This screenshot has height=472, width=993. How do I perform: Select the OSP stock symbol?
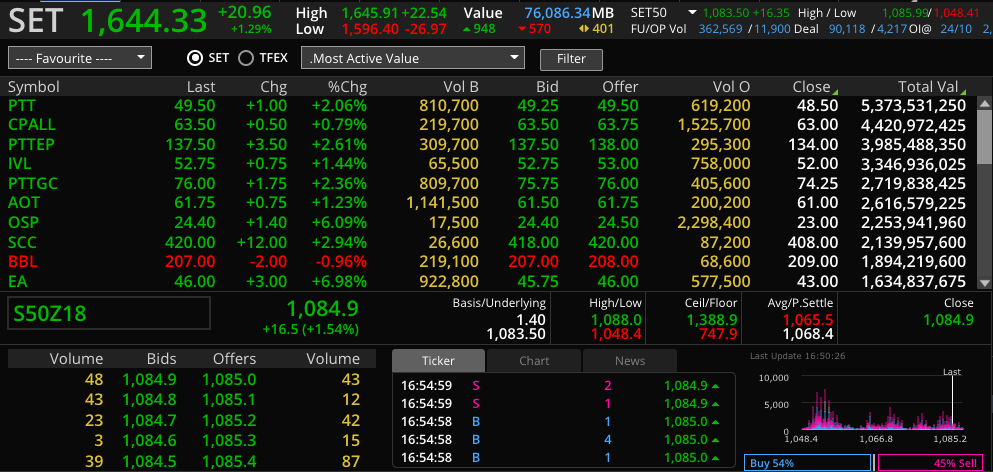[x=22, y=222]
